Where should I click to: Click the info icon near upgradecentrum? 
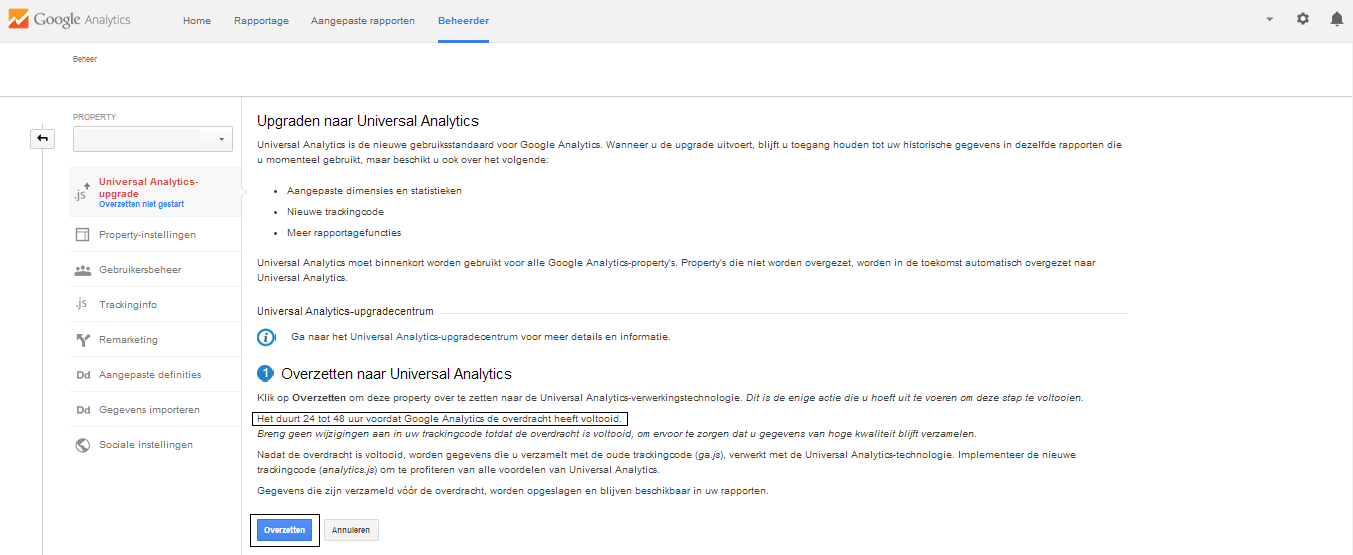click(x=266, y=337)
